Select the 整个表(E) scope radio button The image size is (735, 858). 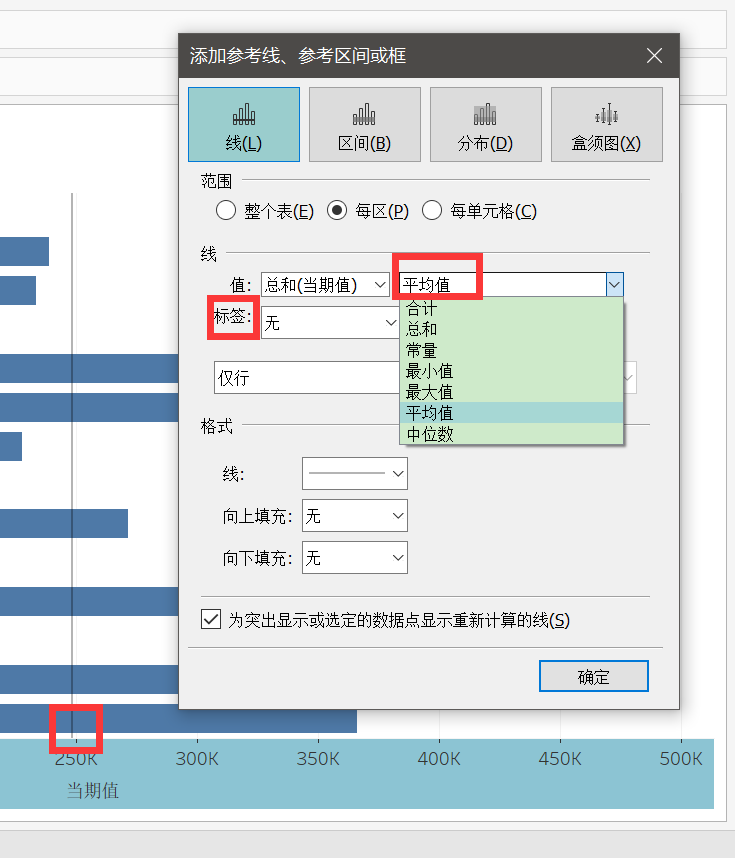coord(225,210)
